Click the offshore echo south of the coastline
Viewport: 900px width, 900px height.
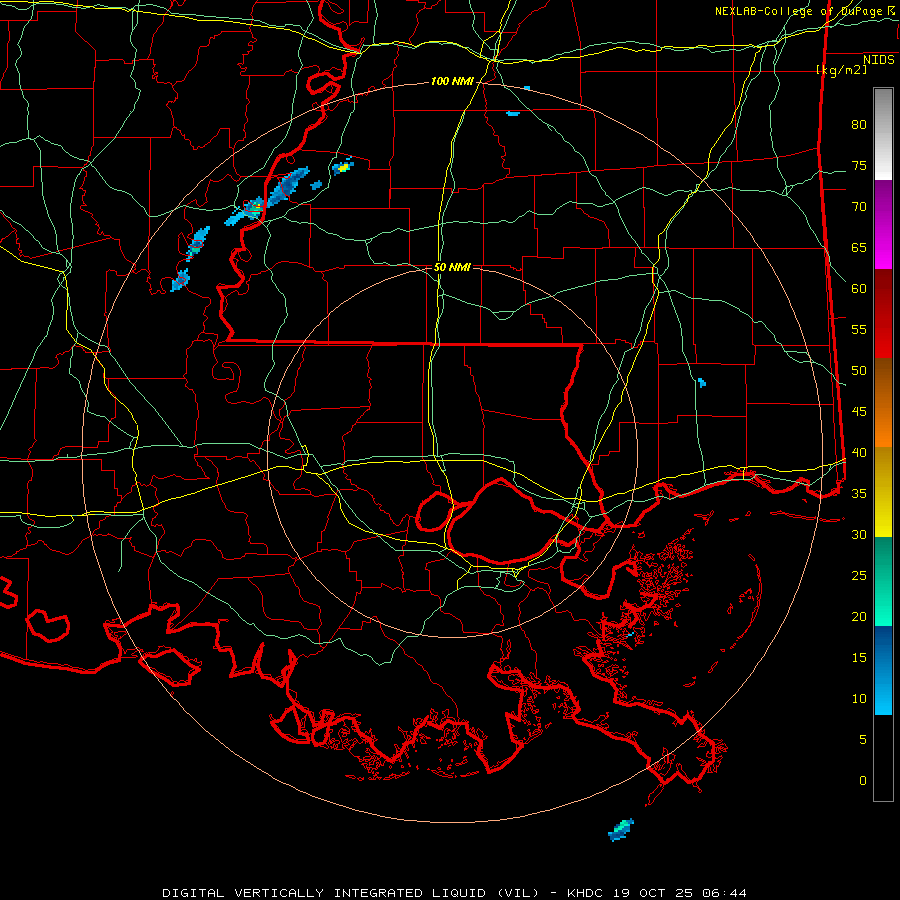tap(621, 830)
